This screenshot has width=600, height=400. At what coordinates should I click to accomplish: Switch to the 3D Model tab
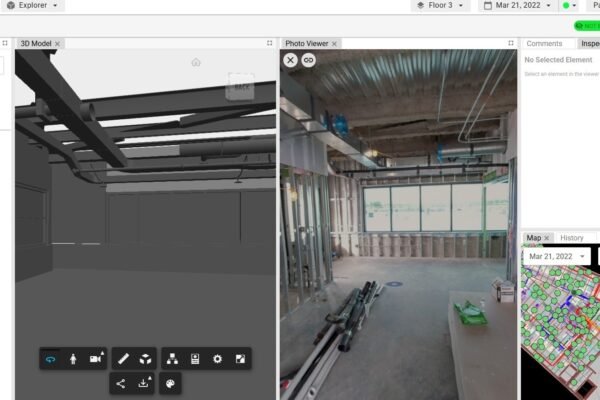click(x=36, y=44)
